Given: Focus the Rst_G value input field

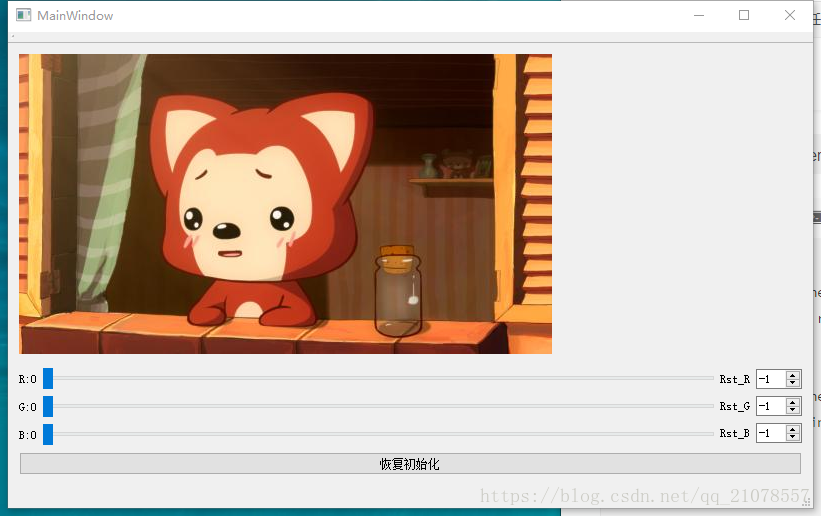Looking at the screenshot, I should click(x=772, y=406).
